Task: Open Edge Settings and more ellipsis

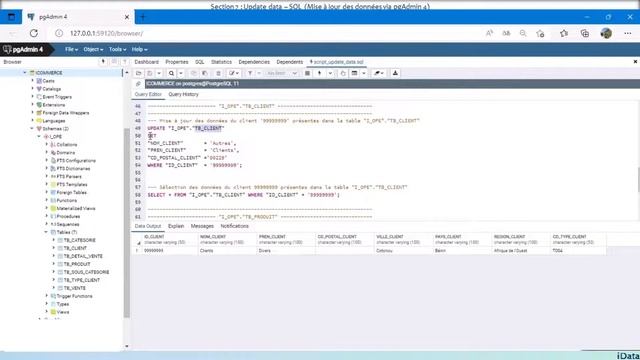Action: coord(628,33)
